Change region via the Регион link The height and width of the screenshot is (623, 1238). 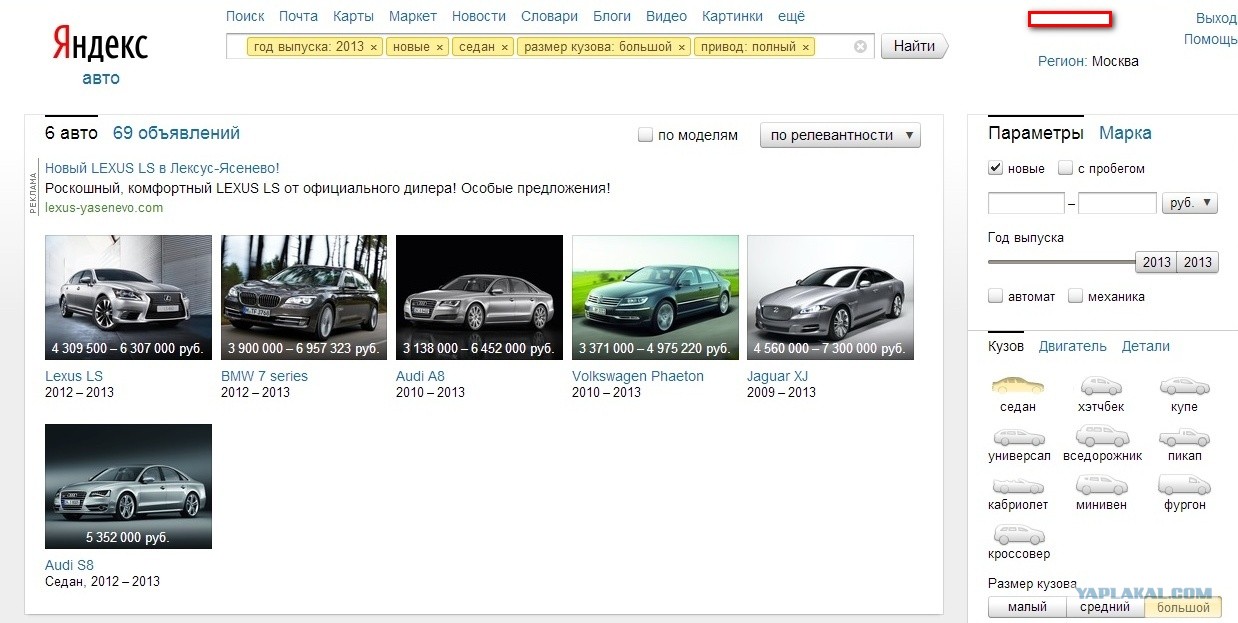click(1062, 61)
